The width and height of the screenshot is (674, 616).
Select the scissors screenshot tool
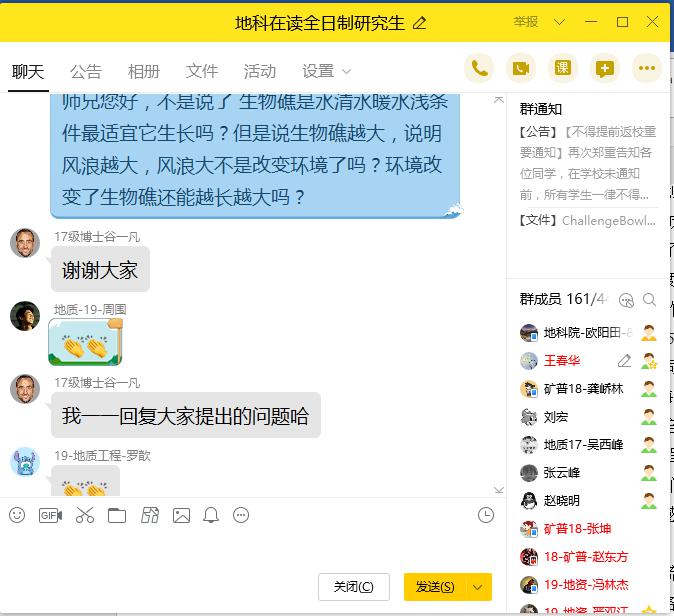pos(84,515)
